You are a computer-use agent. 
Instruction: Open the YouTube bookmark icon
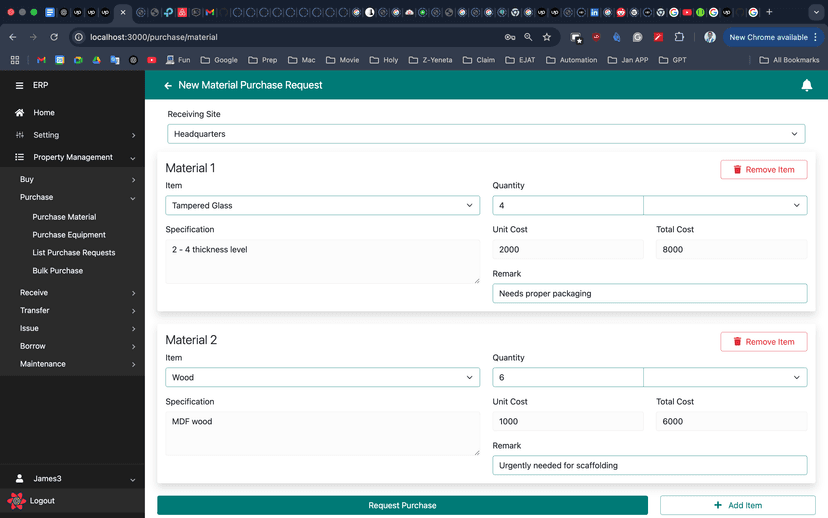coord(152,60)
